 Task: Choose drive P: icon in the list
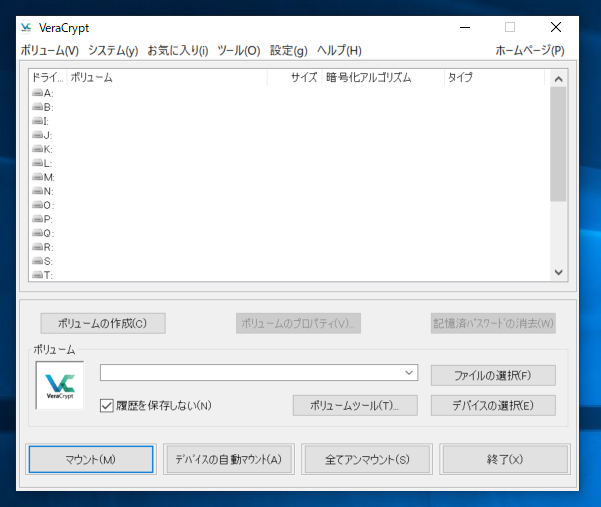[38, 219]
